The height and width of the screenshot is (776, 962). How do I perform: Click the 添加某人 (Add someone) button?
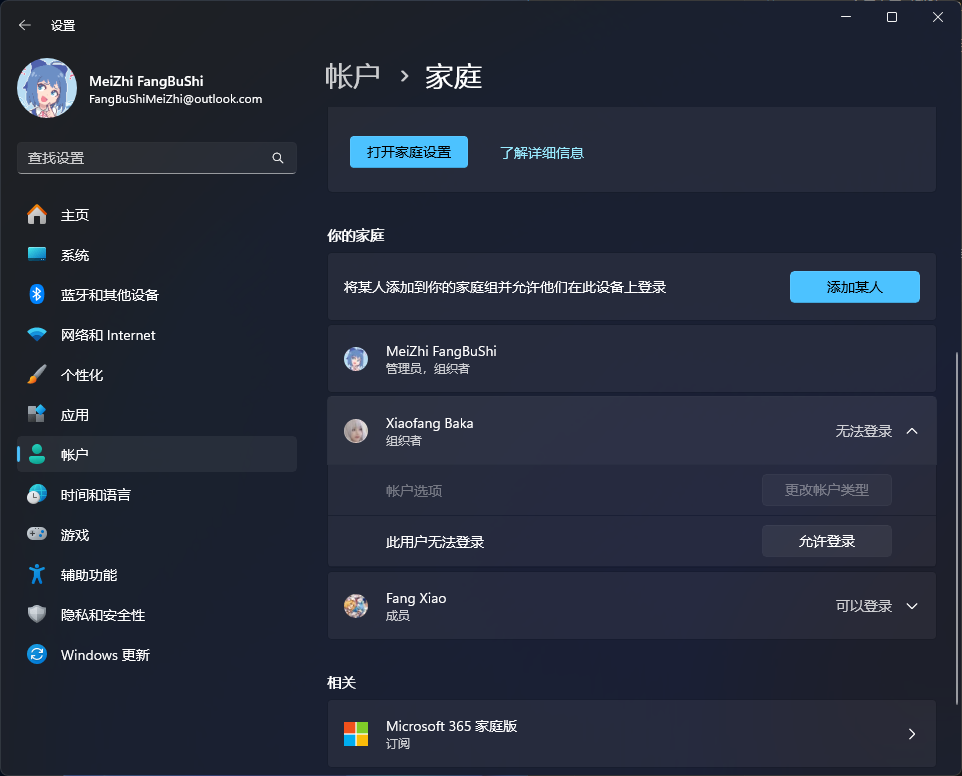[854, 287]
